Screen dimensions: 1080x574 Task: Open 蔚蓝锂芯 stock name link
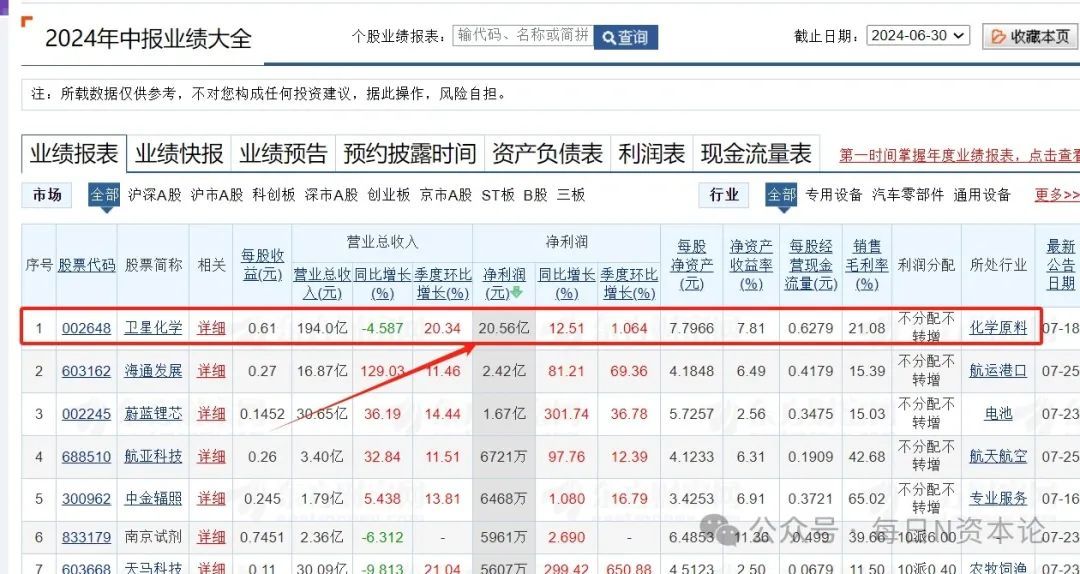point(154,414)
